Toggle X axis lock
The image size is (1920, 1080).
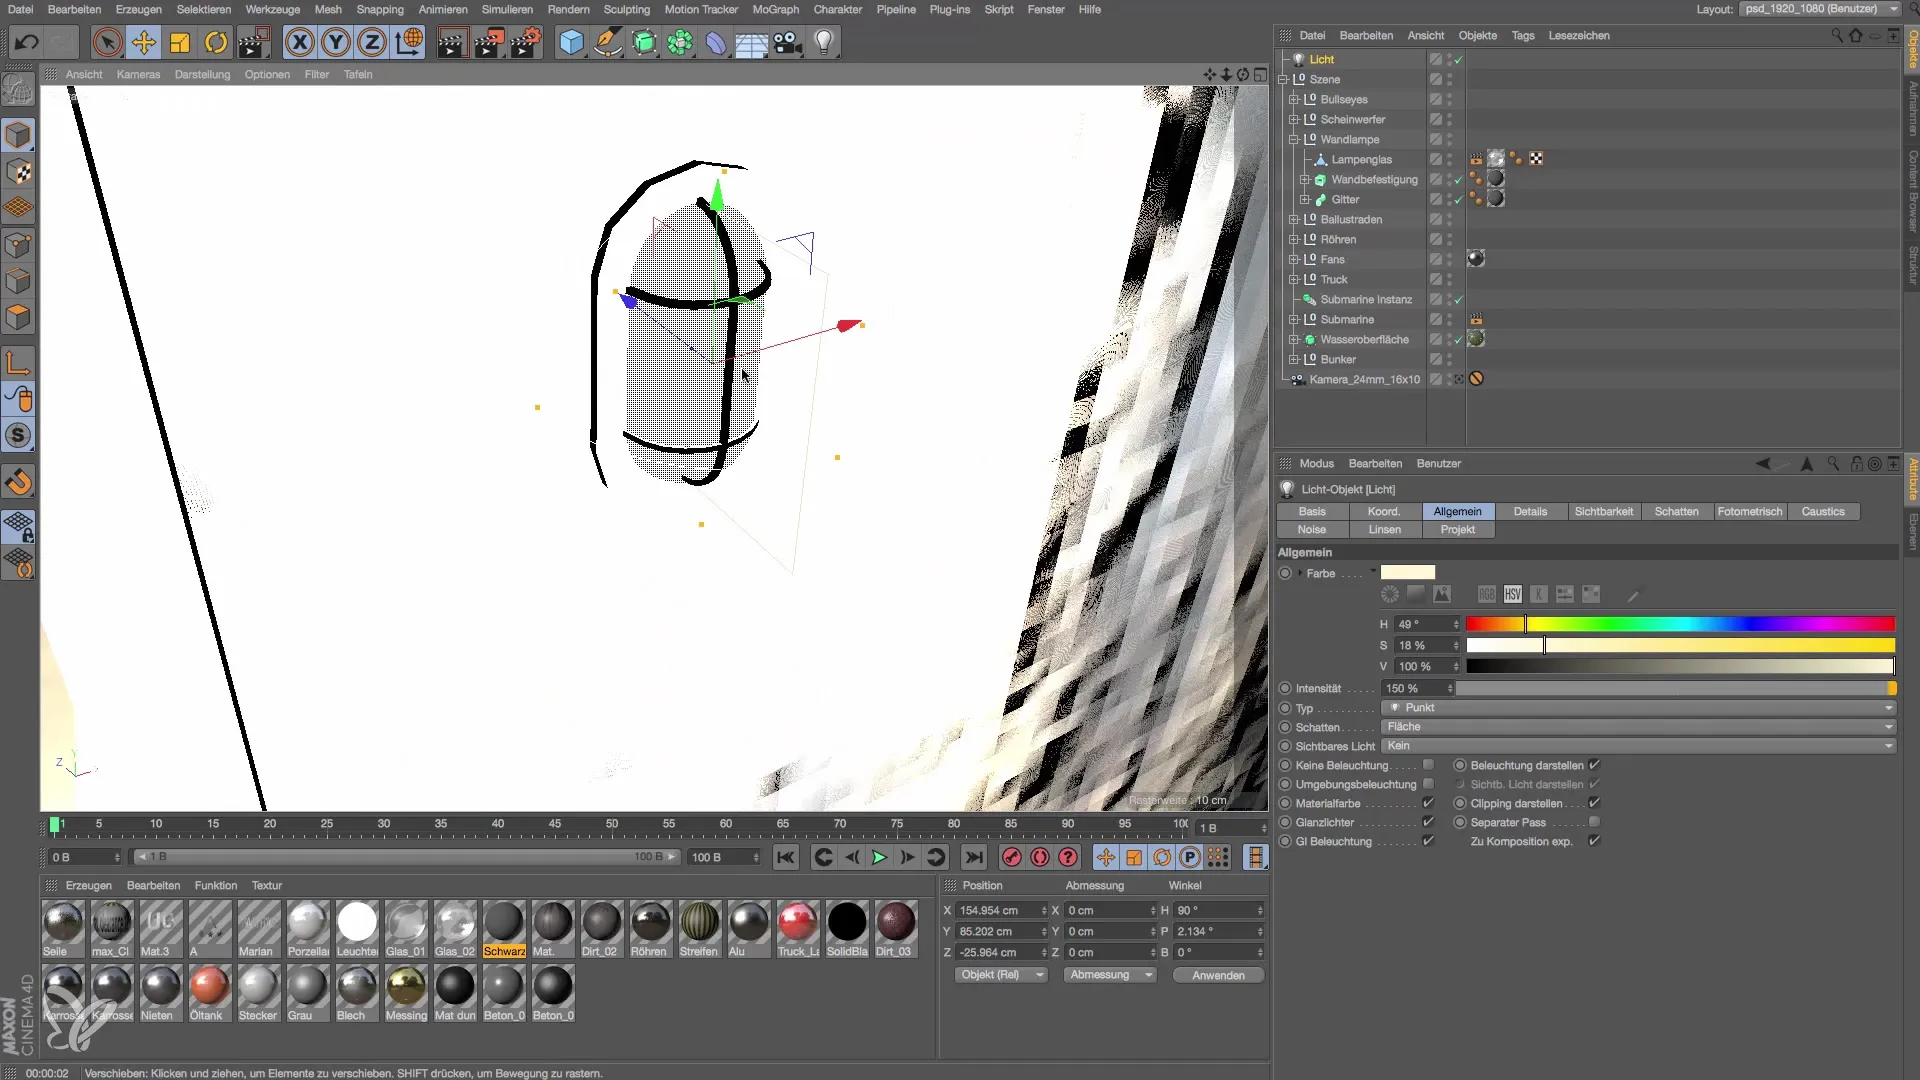(x=299, y=42)
